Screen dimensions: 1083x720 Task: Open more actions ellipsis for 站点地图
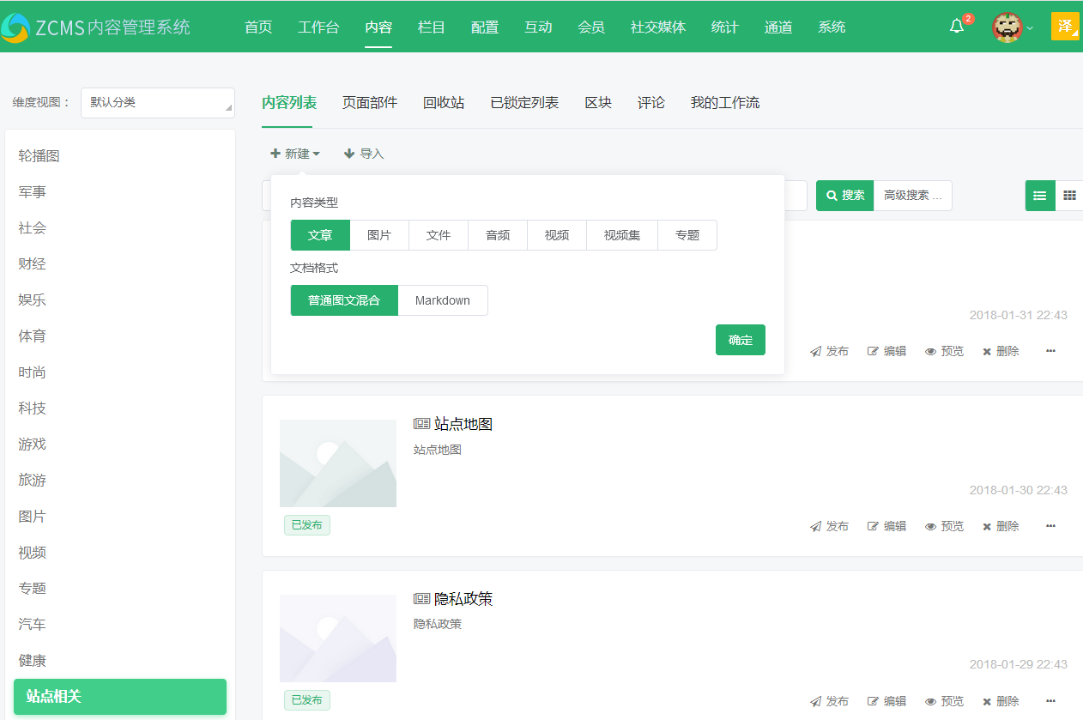[x=1050, y=525]
